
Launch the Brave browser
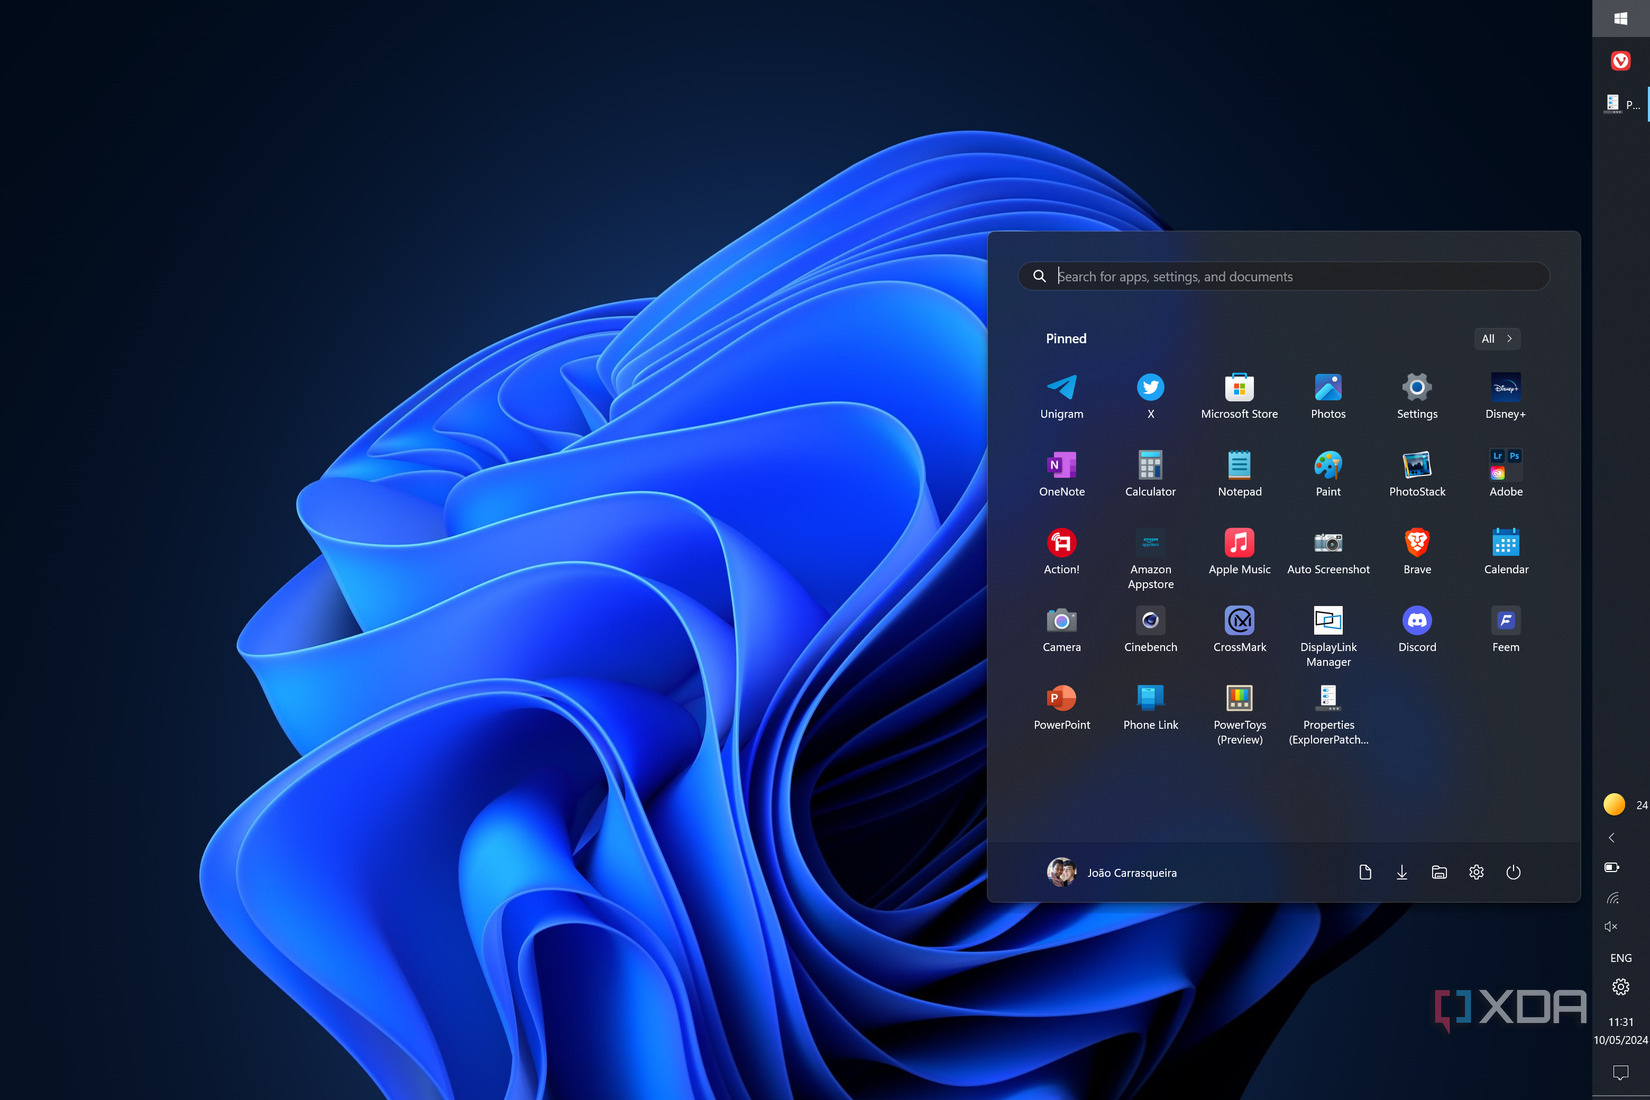pyautogui.click(x=1417, y=550)
